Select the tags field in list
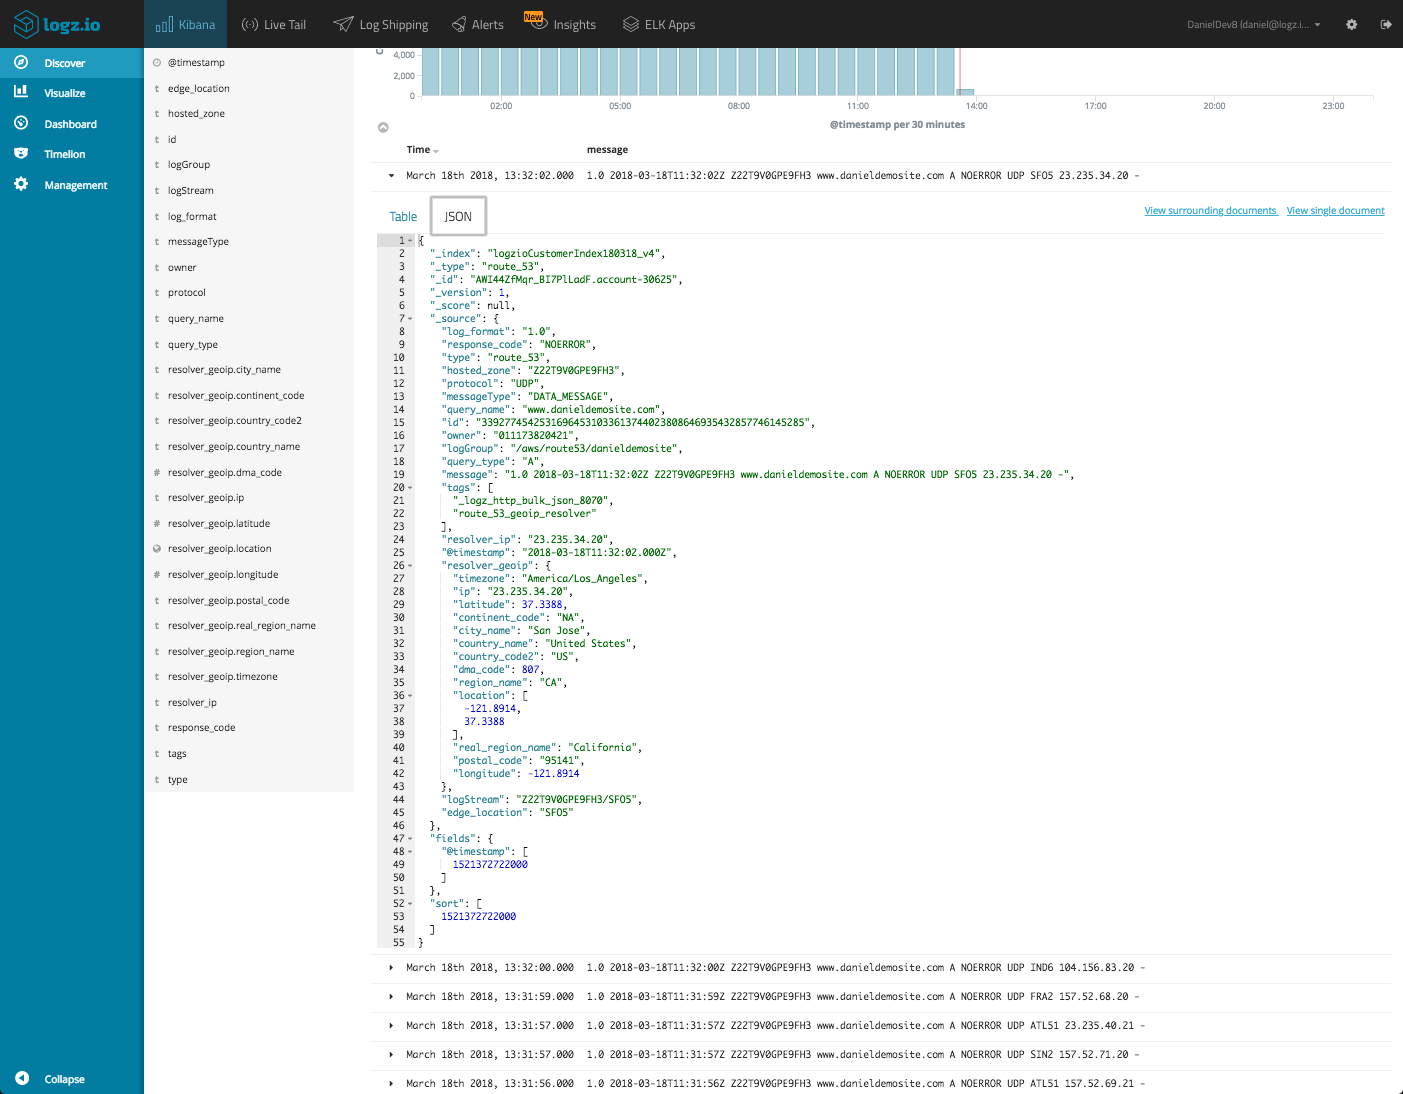The image size is (1403, 1094). pyautogui.click(x=177, y=754)
